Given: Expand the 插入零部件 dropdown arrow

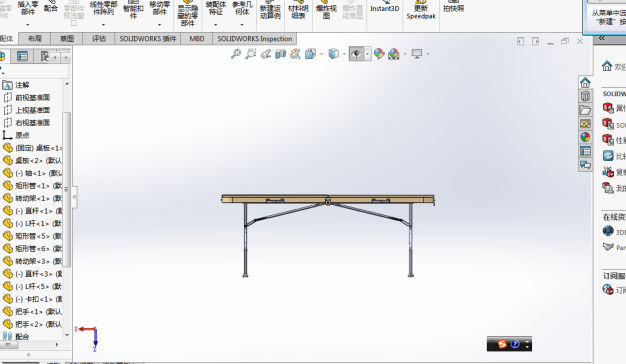Looking at the screenshot, I should click(x=28, y=25).
